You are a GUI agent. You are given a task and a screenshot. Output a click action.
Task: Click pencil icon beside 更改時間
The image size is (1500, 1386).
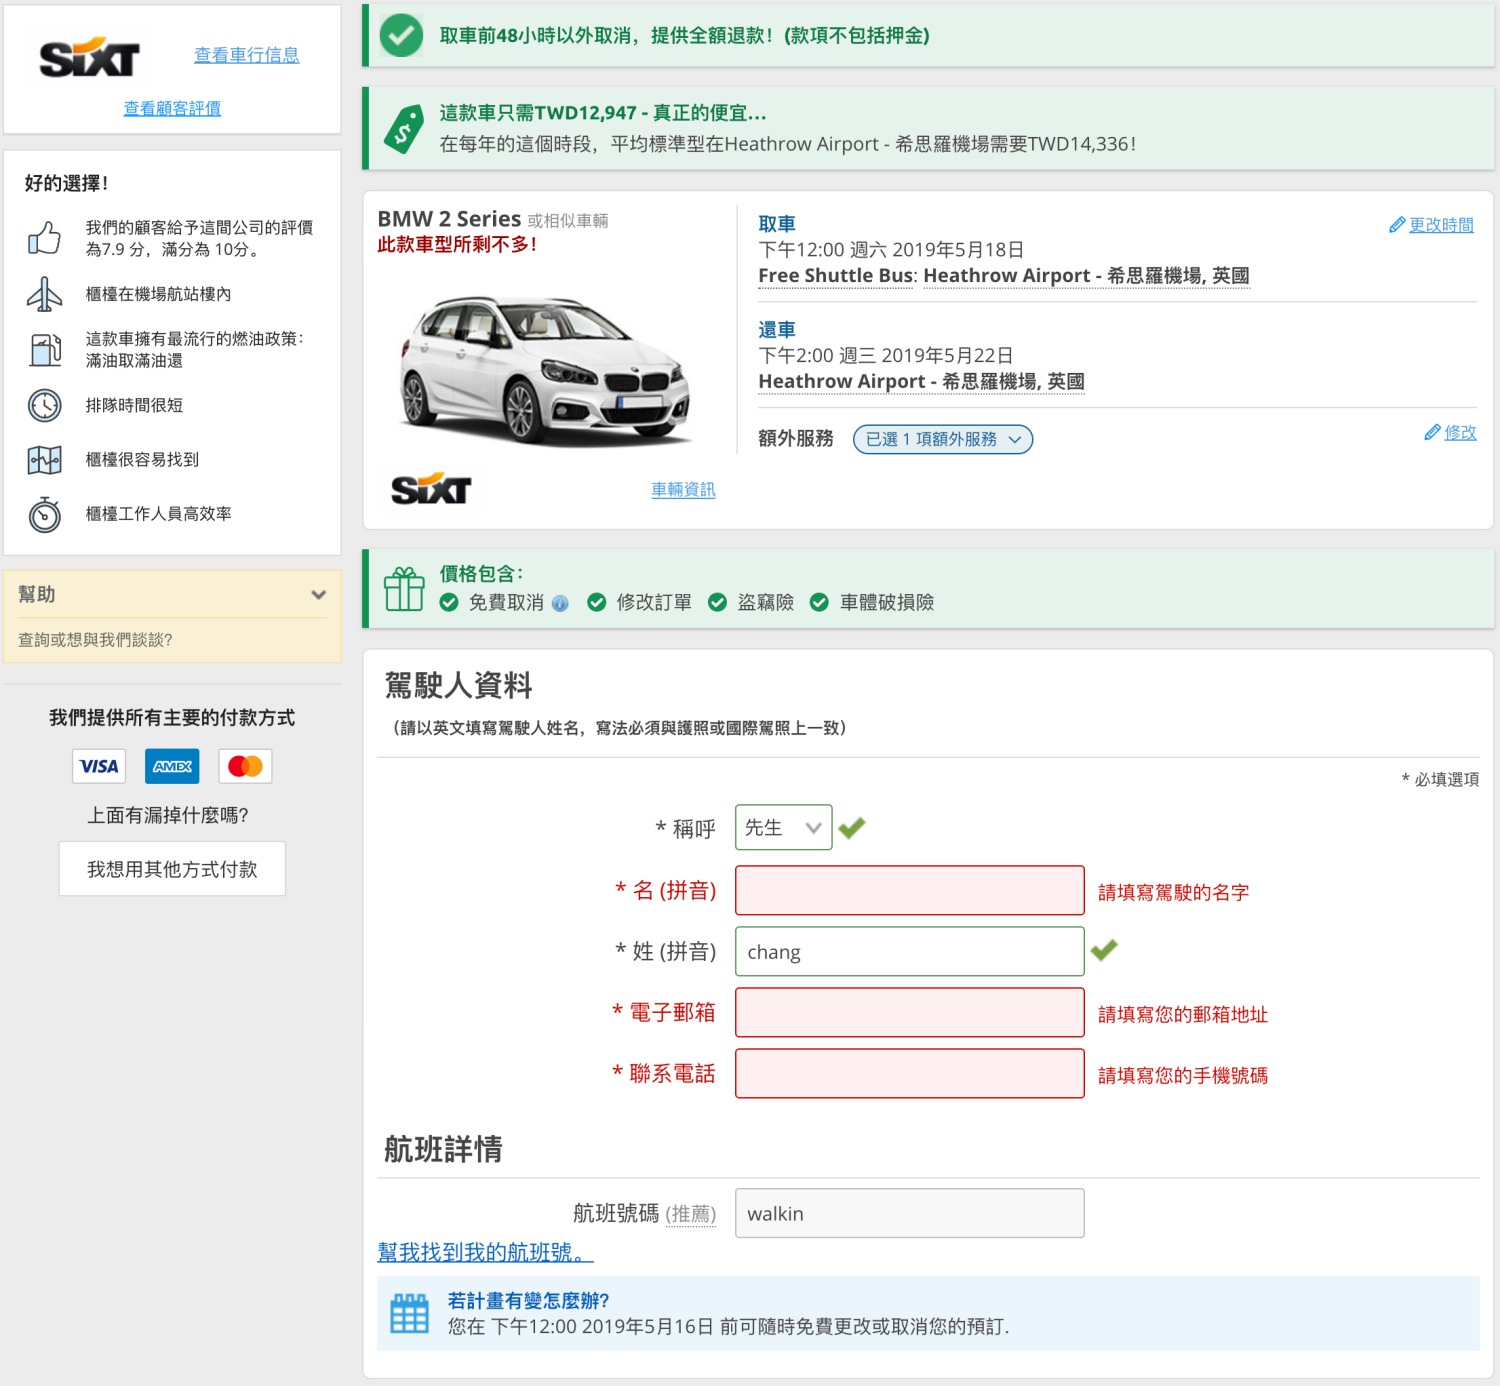click(1397, 225)
